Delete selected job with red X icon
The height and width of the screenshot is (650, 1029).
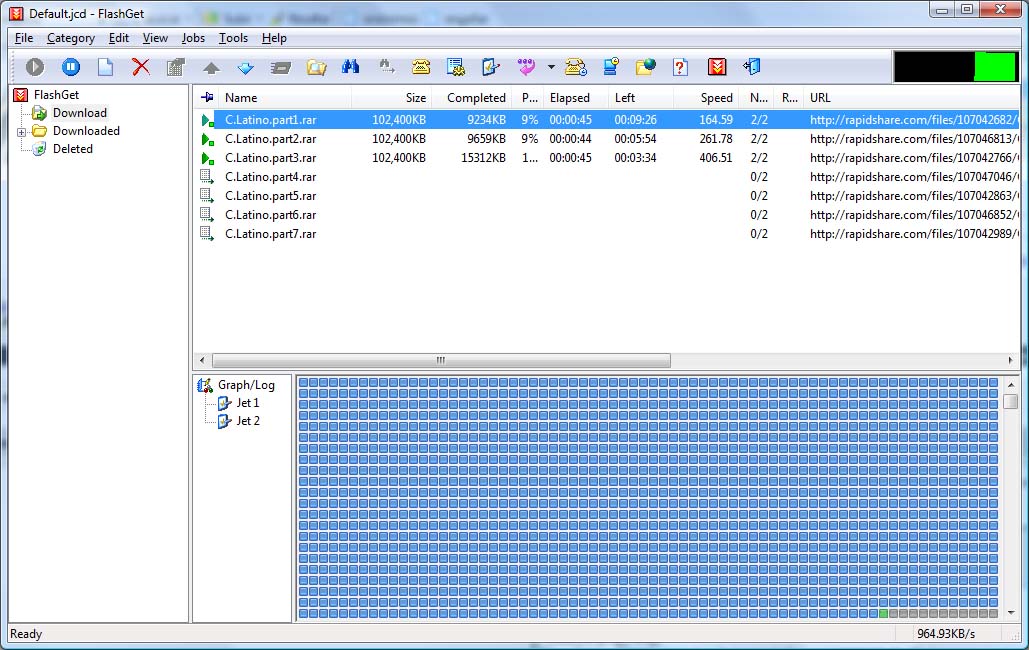[141, 67]
